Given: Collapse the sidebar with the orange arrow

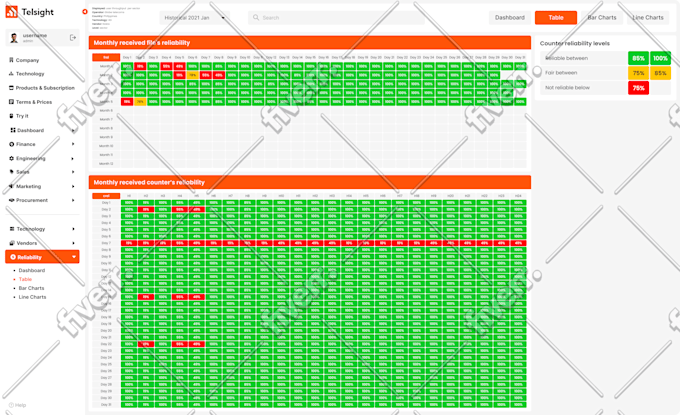Looking at the screenshot, I should point(85,12).
